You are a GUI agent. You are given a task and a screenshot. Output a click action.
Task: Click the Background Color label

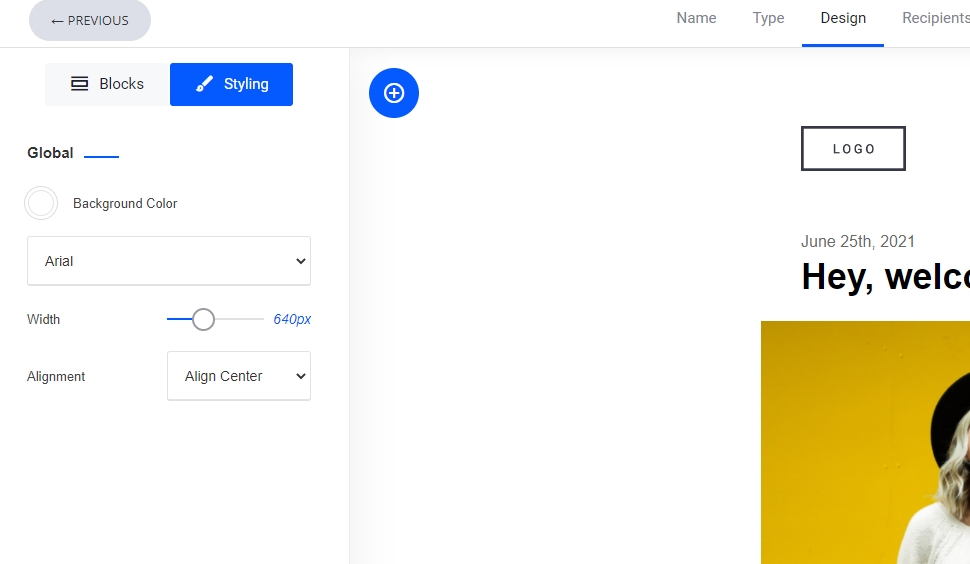[x=125, y=203]
